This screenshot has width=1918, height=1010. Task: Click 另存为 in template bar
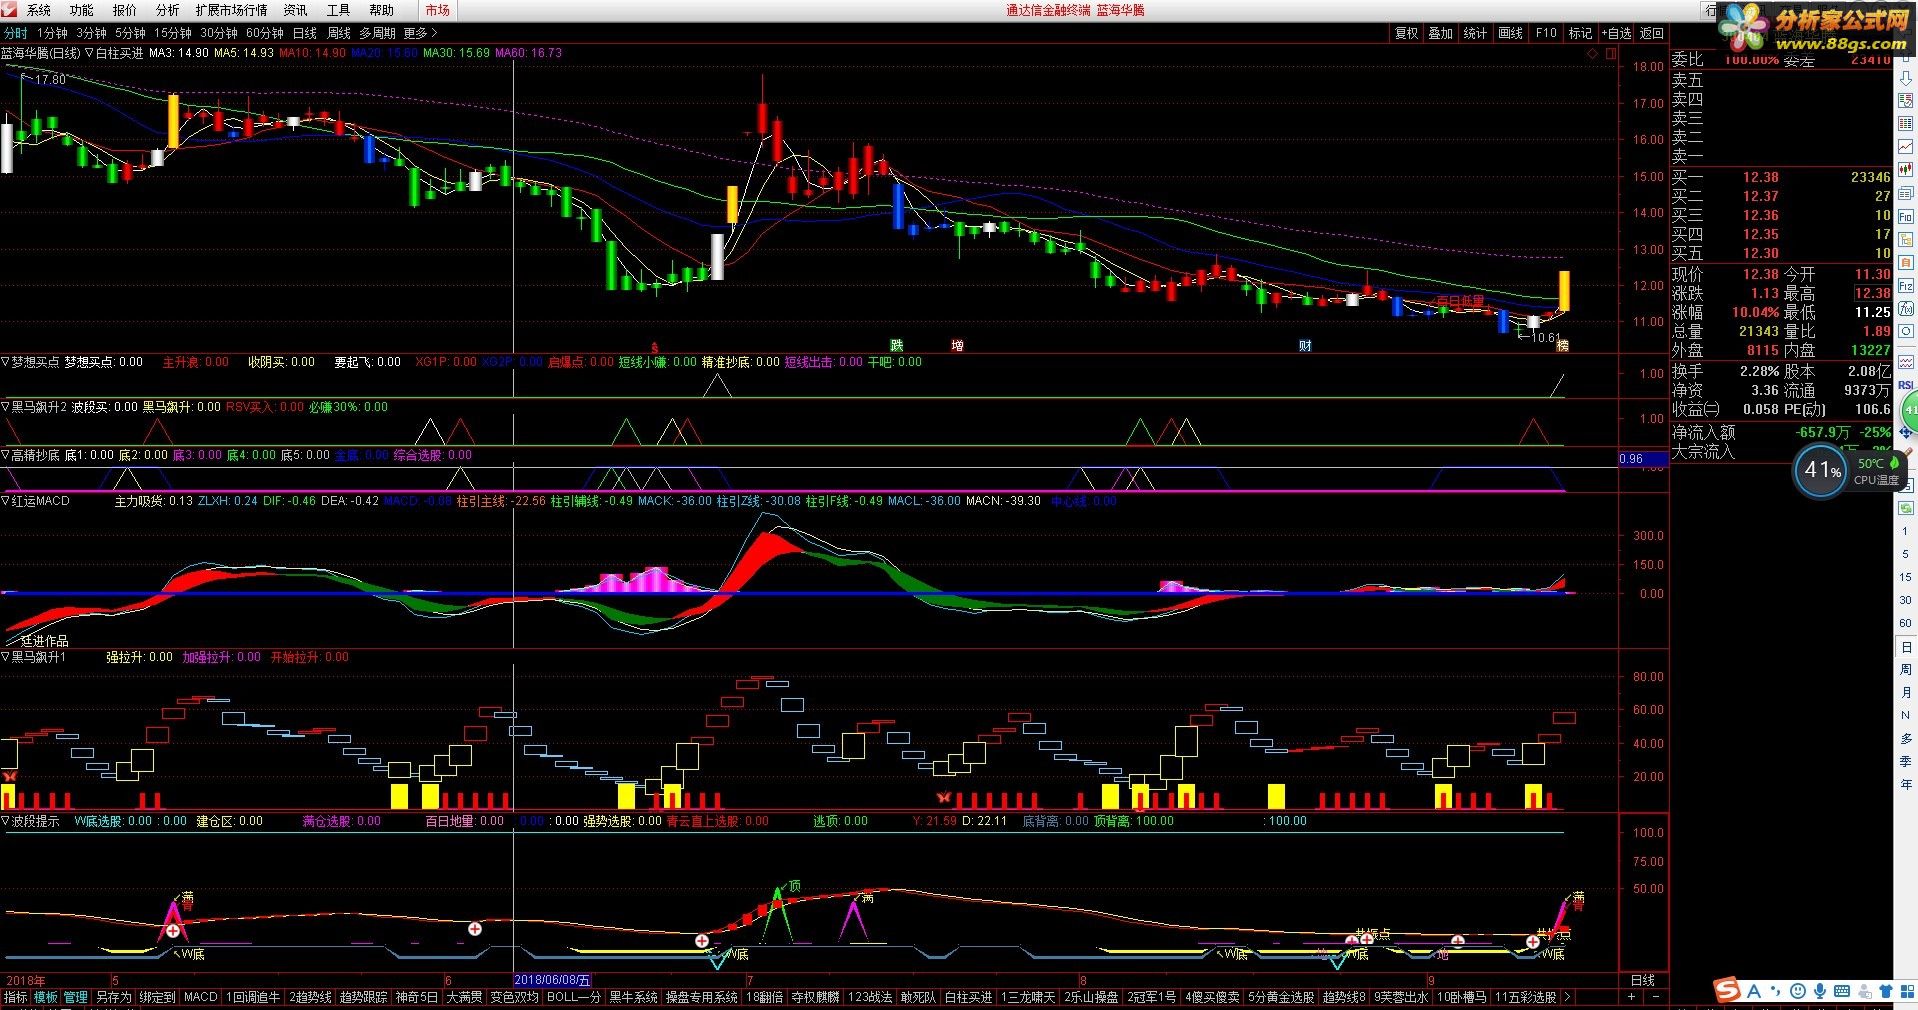pos(113,997)
